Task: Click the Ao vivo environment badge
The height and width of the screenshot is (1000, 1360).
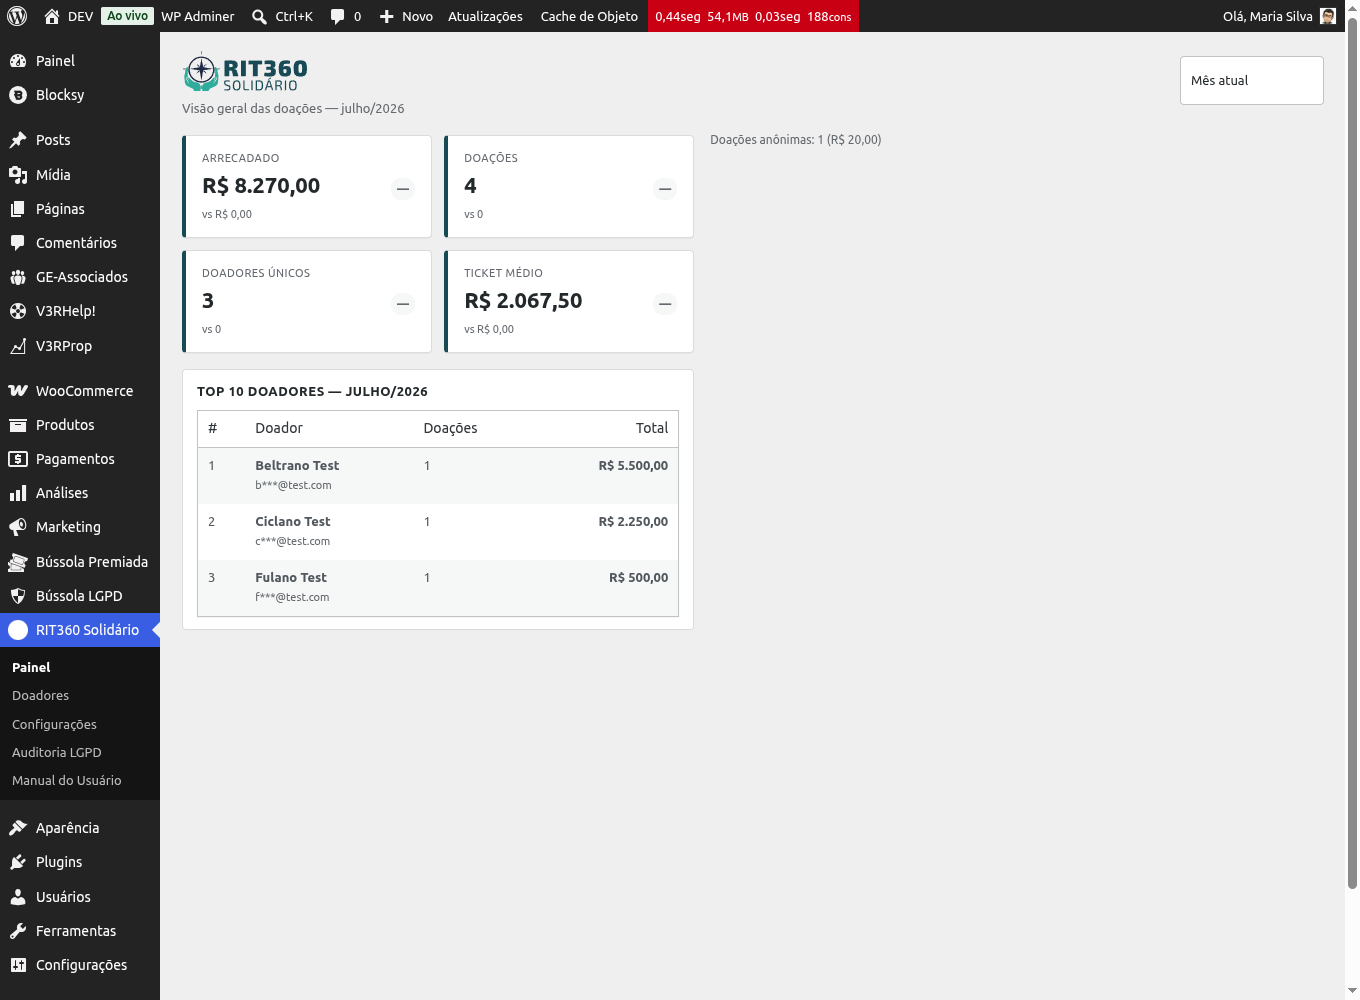Action: (128, 16)
